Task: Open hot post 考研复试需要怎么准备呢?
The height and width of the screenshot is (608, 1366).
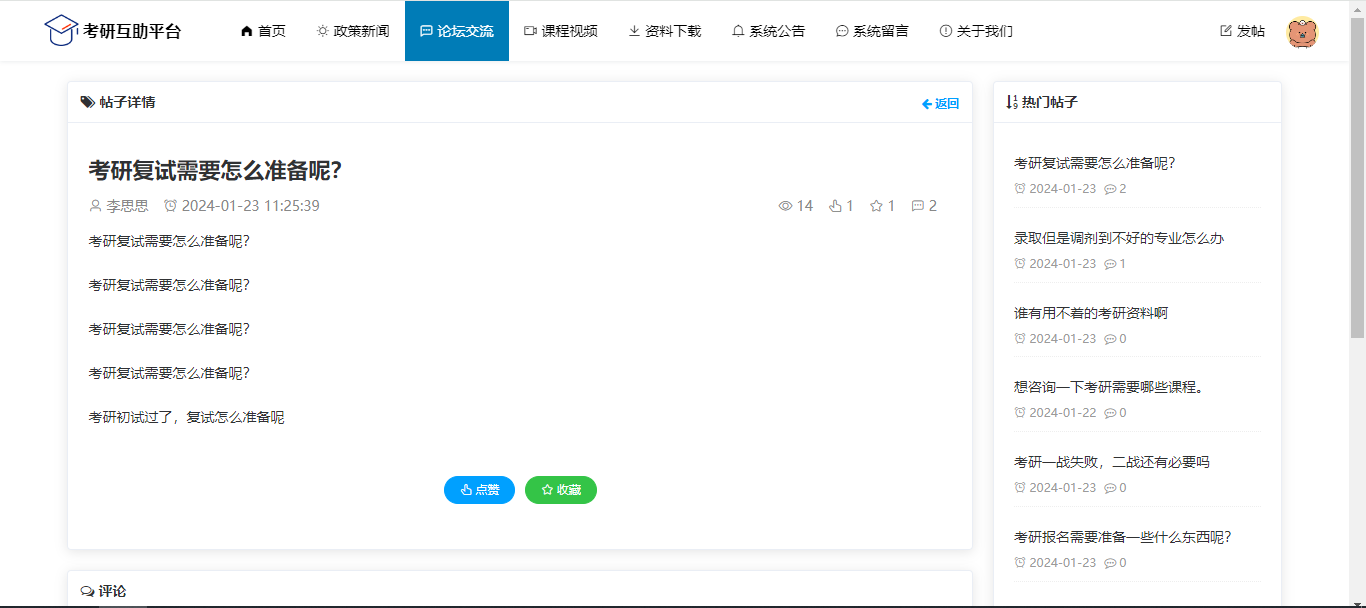Action: [x=1094, y=163]
